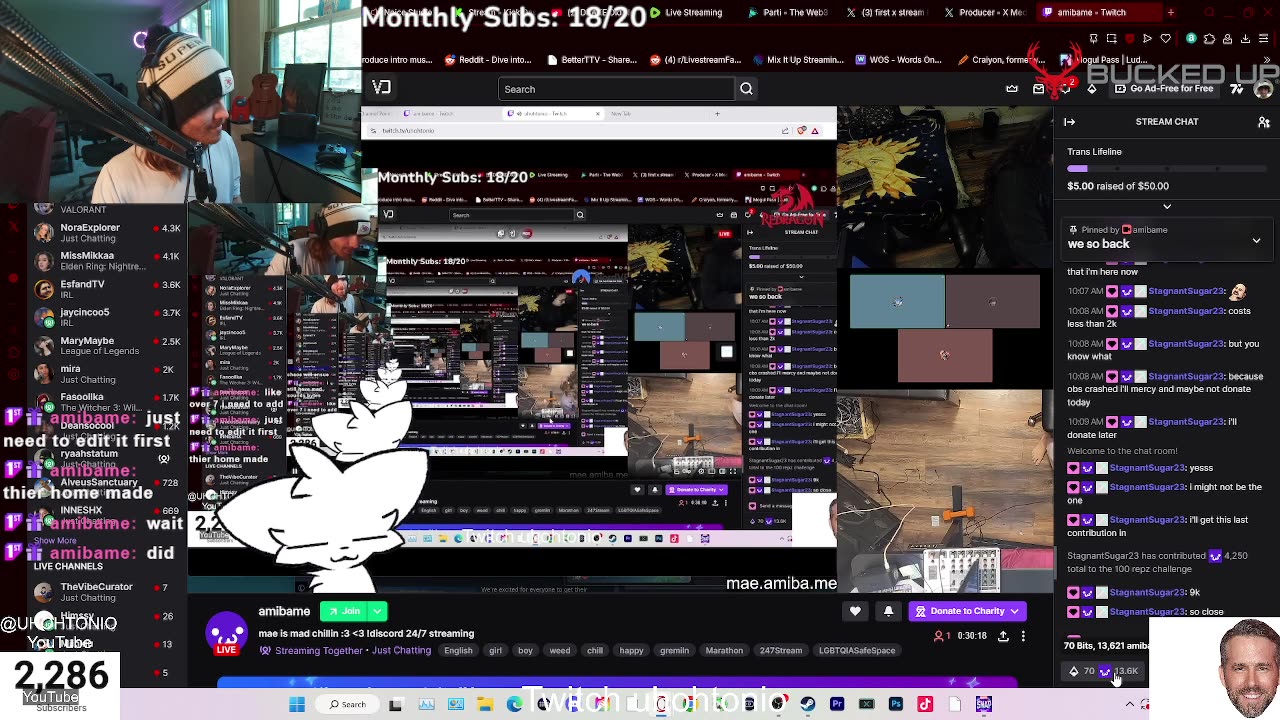Click the browser snapshot capture icon
The height and width of the screenshot is (720, 1280).
[x=1112, y=39]
